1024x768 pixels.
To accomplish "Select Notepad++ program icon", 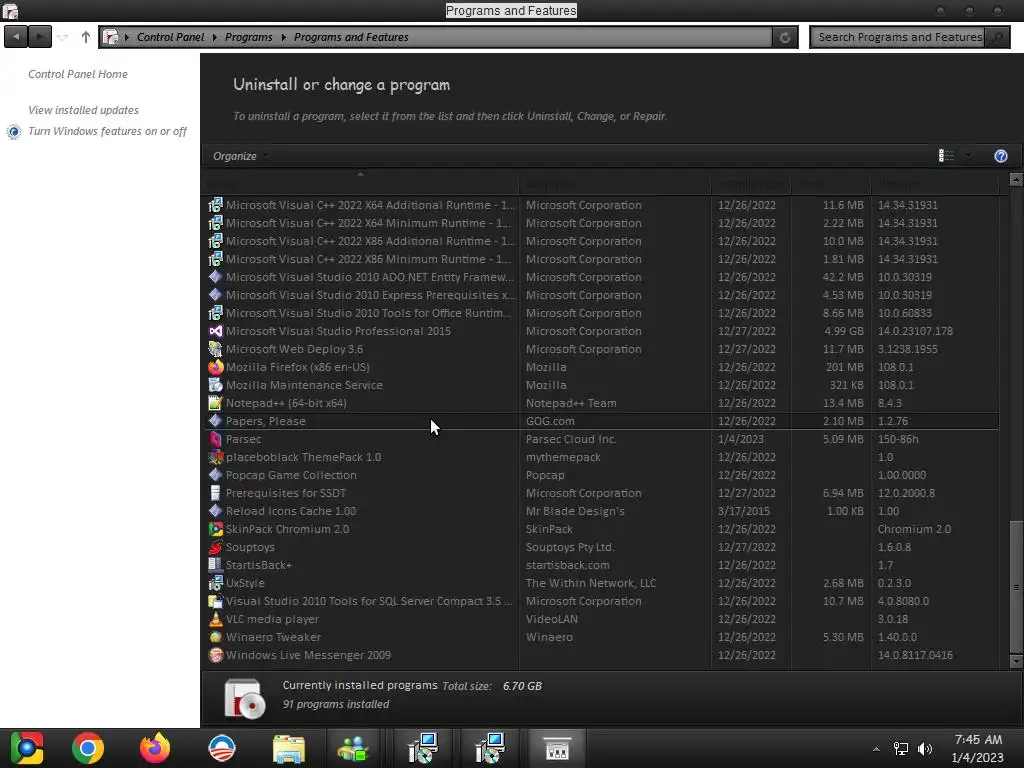I will [216, 403].
